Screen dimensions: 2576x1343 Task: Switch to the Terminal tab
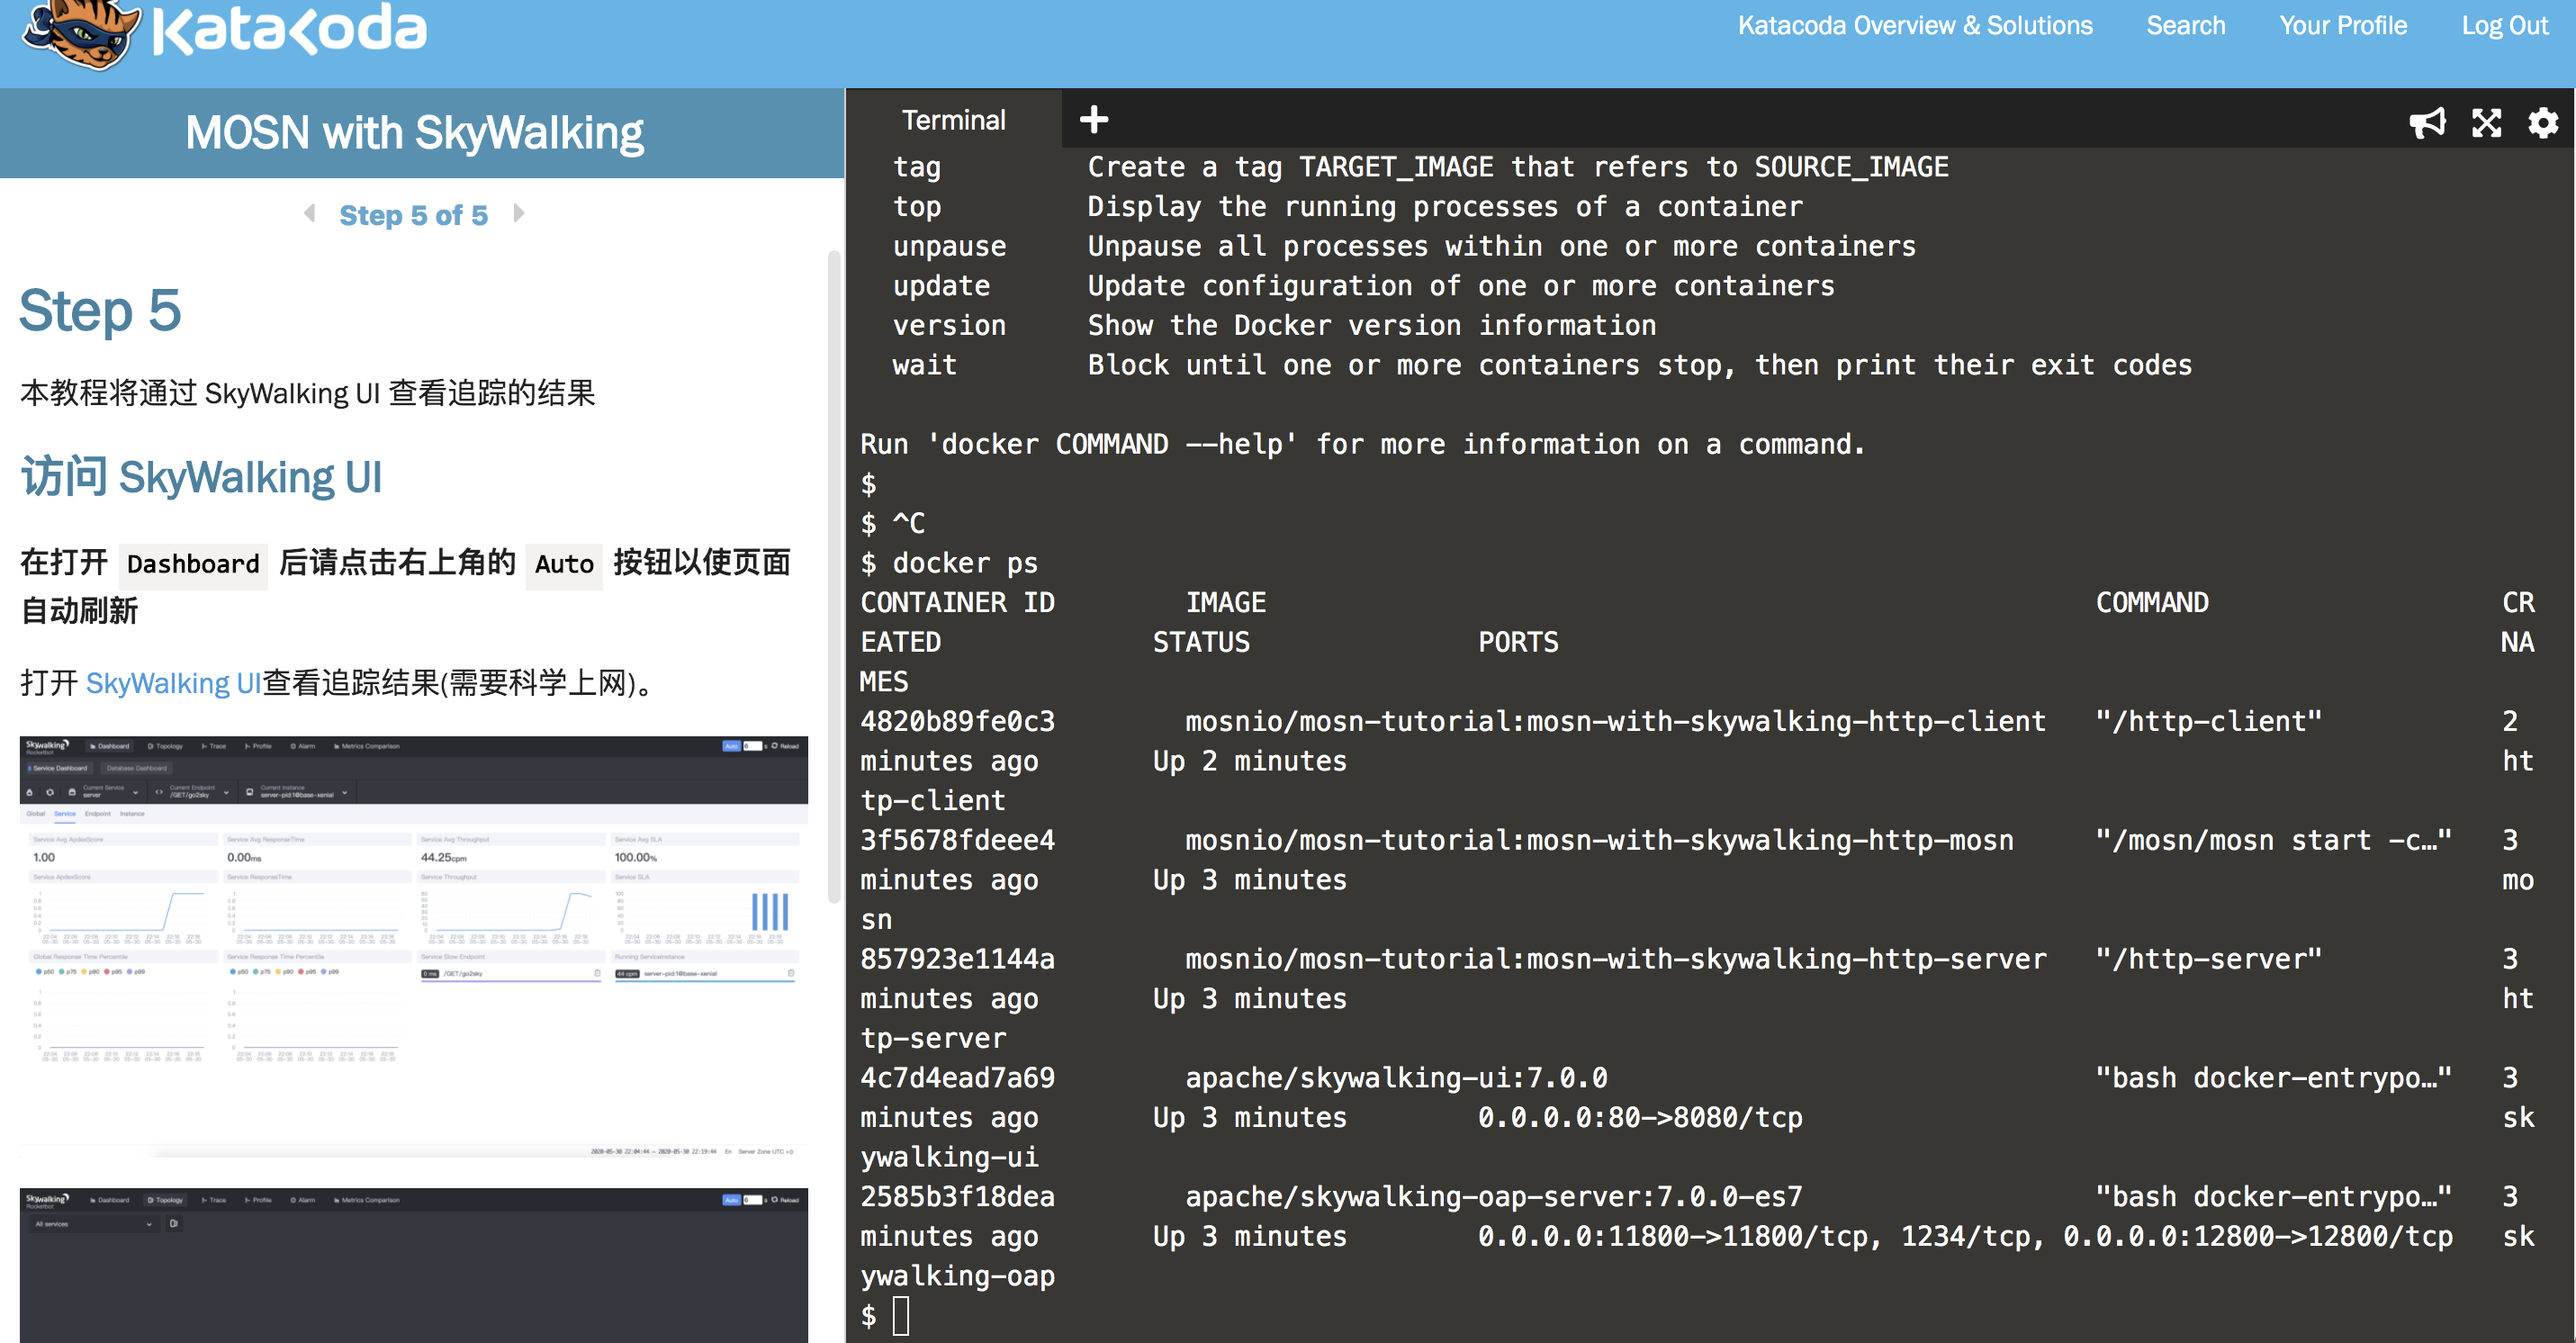point(953,119)
